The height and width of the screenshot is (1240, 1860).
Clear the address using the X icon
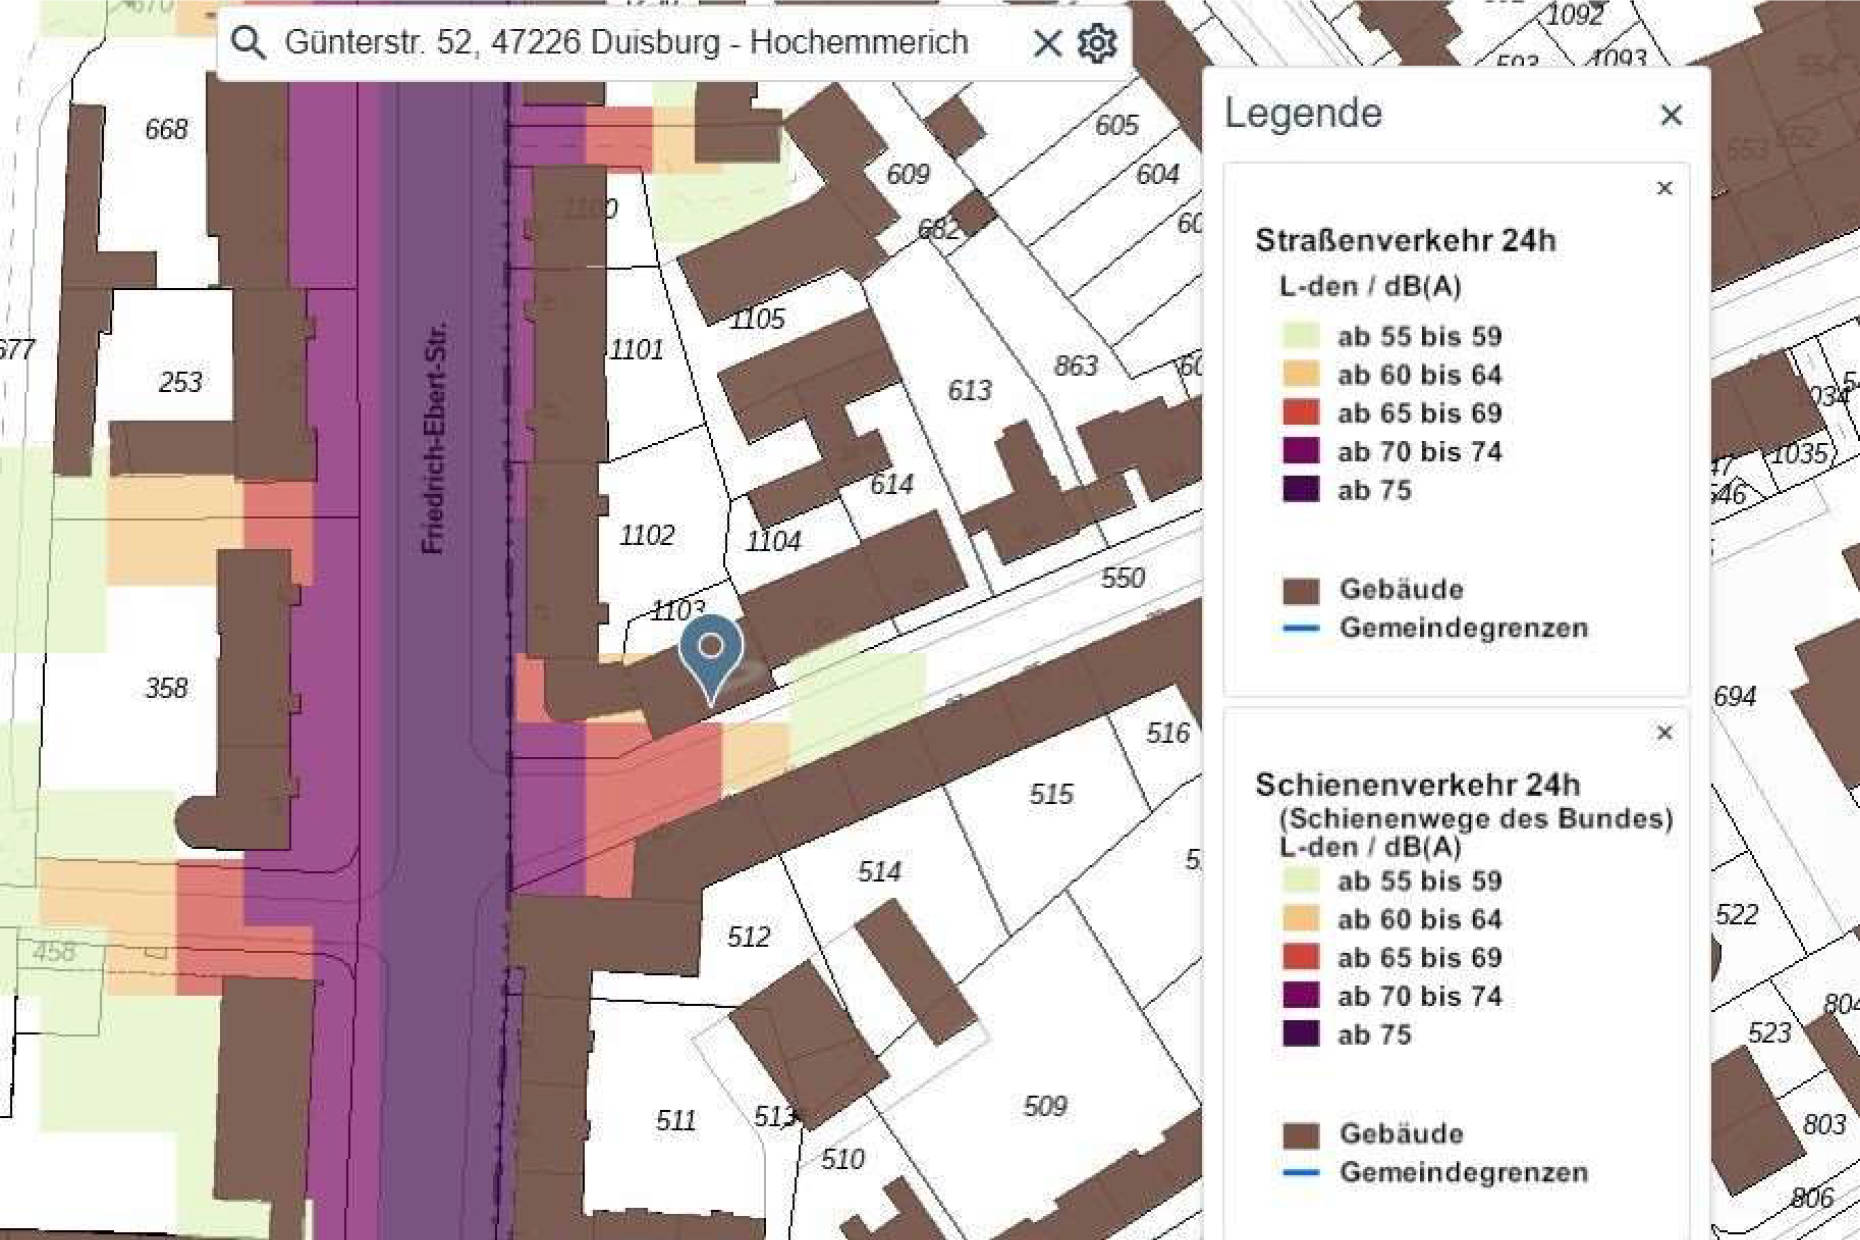[1046, 42]
